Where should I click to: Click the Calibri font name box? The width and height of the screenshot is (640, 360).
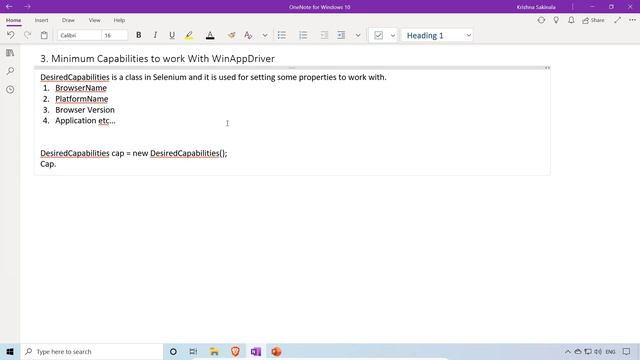pyautogui.click(x=79, y=36)
